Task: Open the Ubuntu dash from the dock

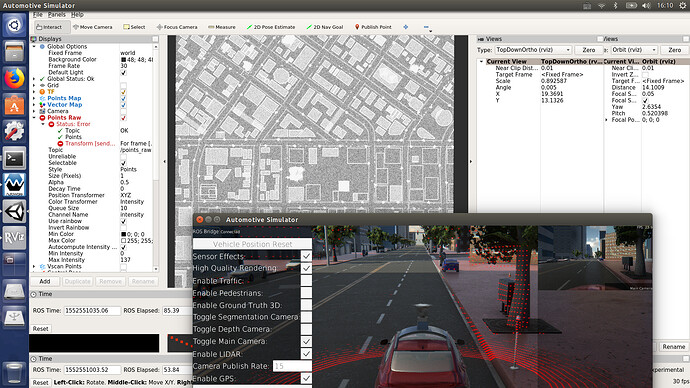Action: coord(14,25)
